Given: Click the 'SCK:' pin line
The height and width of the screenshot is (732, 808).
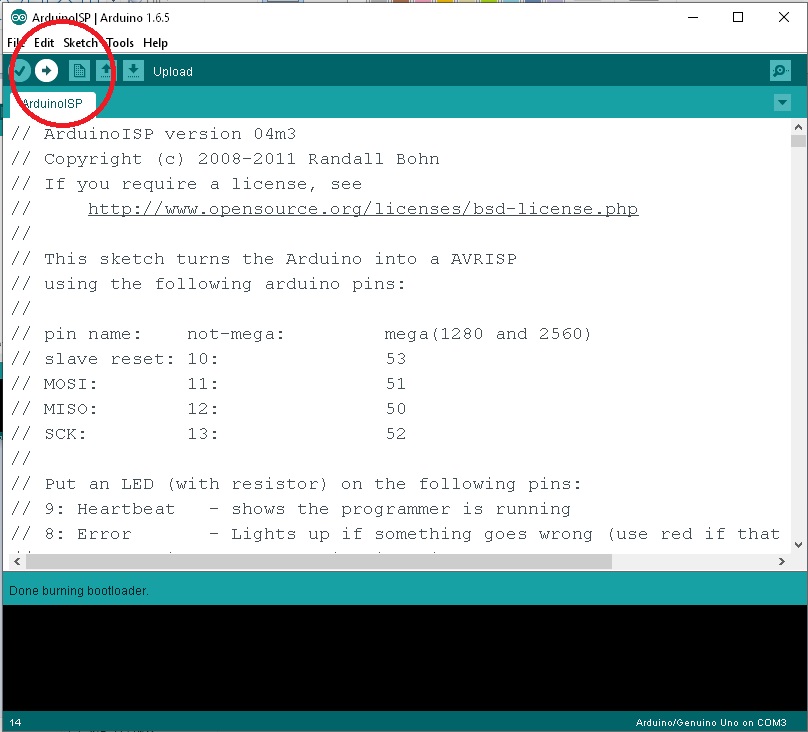Looking at the screenshot, I should coord(209,434).
